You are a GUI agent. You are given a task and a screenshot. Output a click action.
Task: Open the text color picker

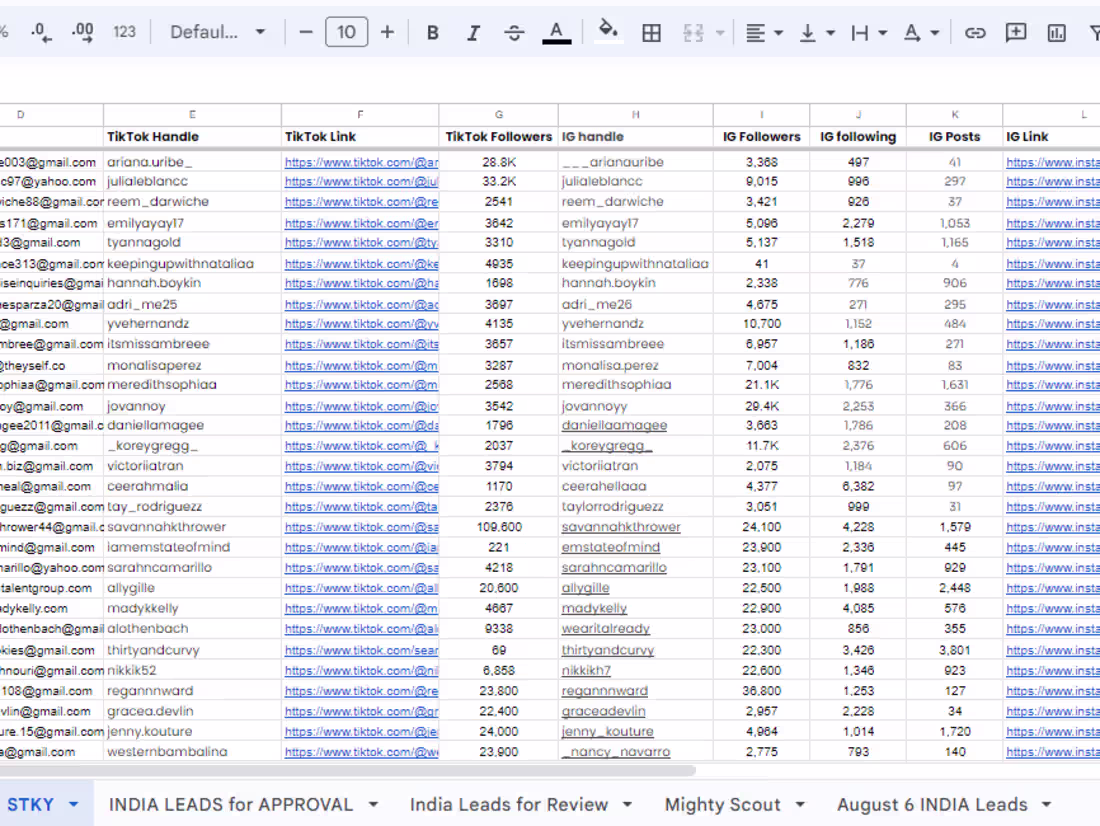(x=556, y=32)
